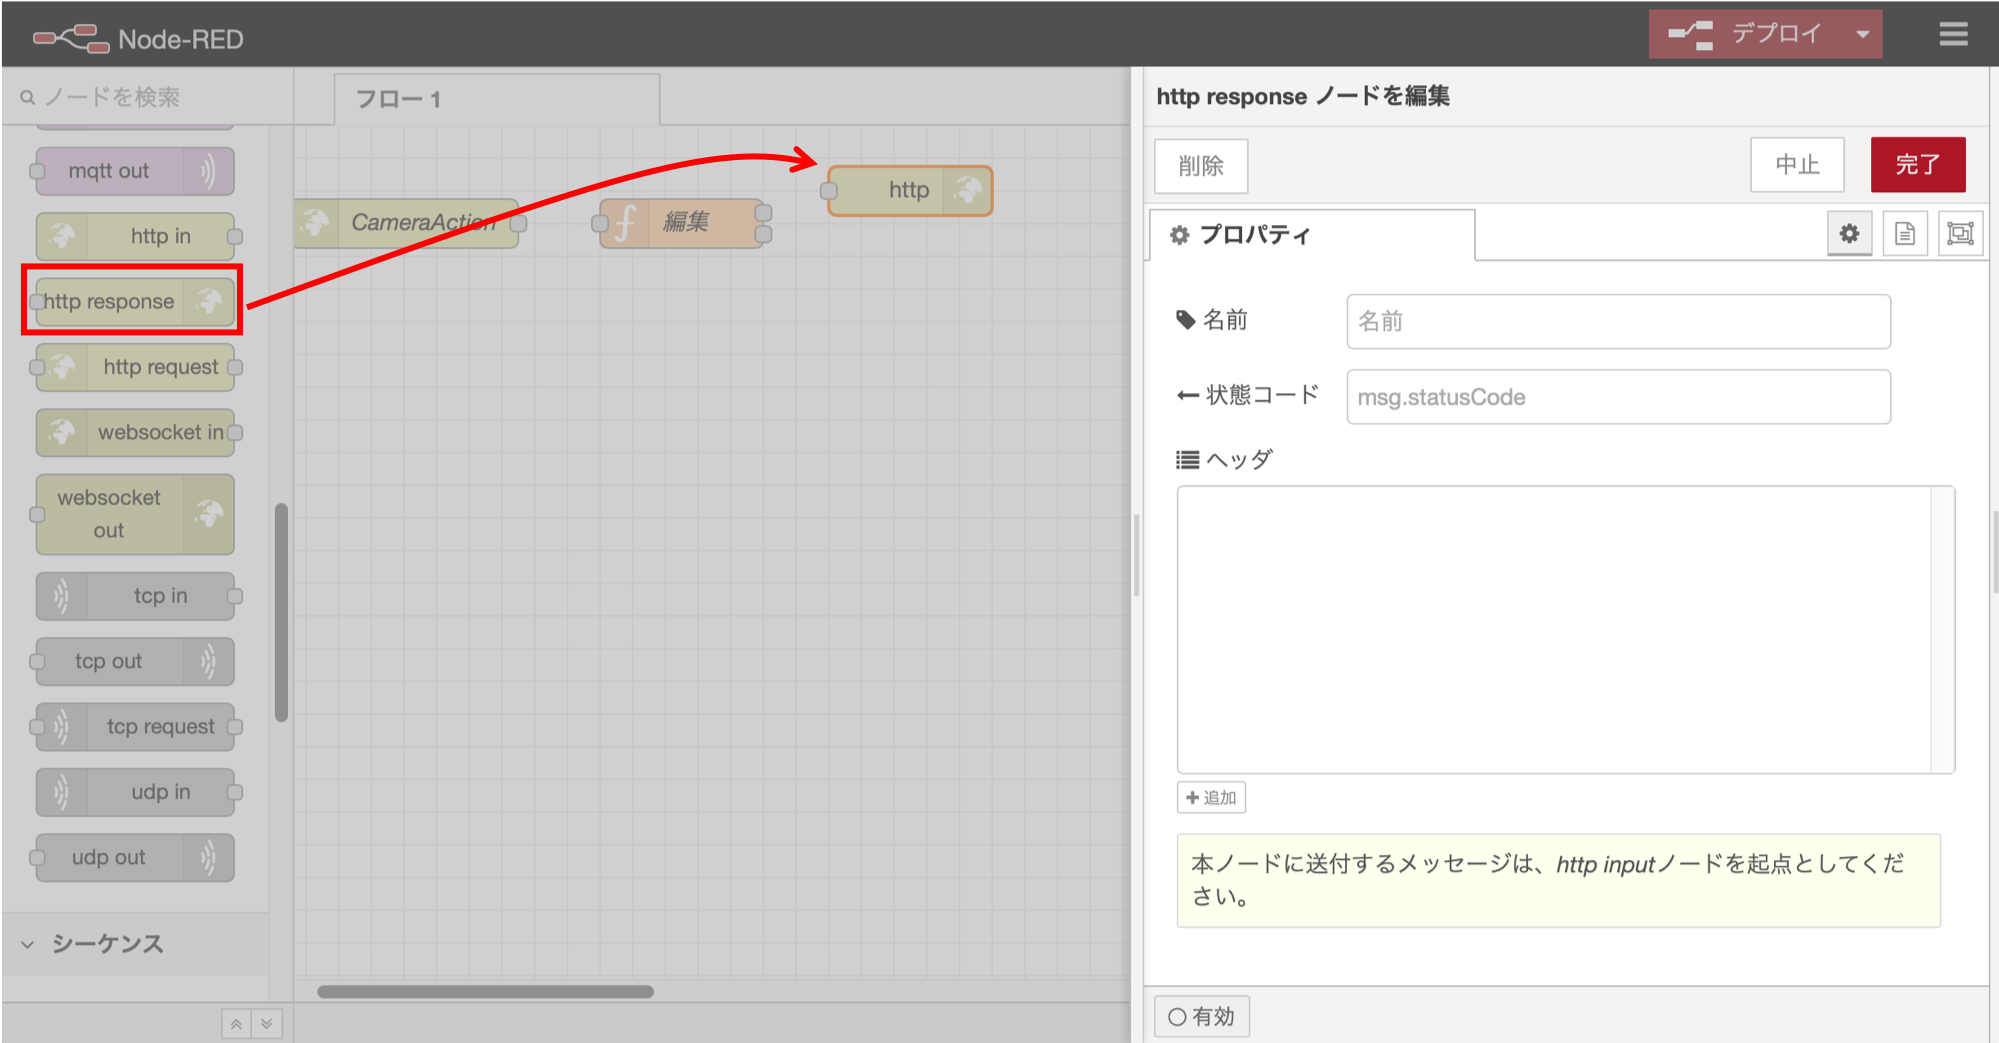Open node properties gear icon
Screen dimensions: 1999x1043
pos(1849,233)
